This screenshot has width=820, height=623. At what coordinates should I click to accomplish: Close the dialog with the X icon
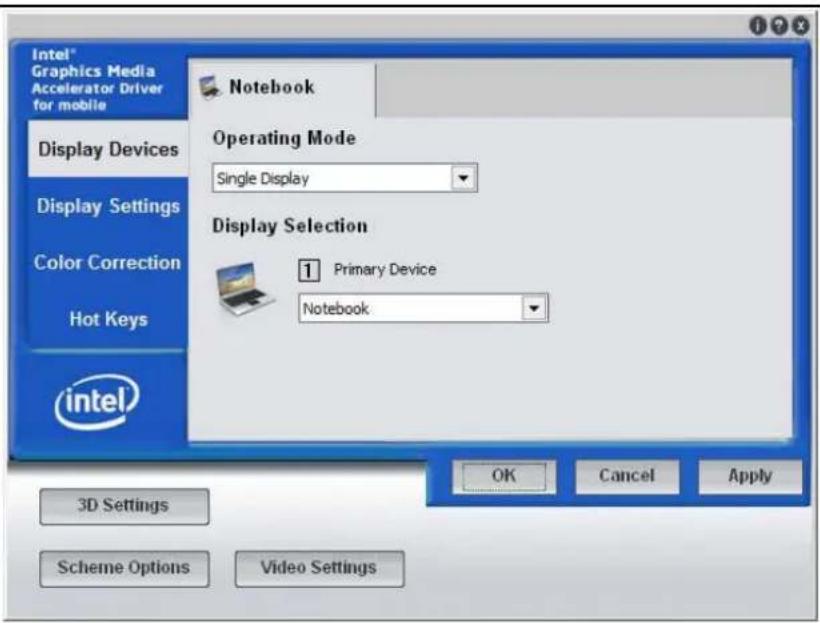pyautogui.click(x=800, y=25)
